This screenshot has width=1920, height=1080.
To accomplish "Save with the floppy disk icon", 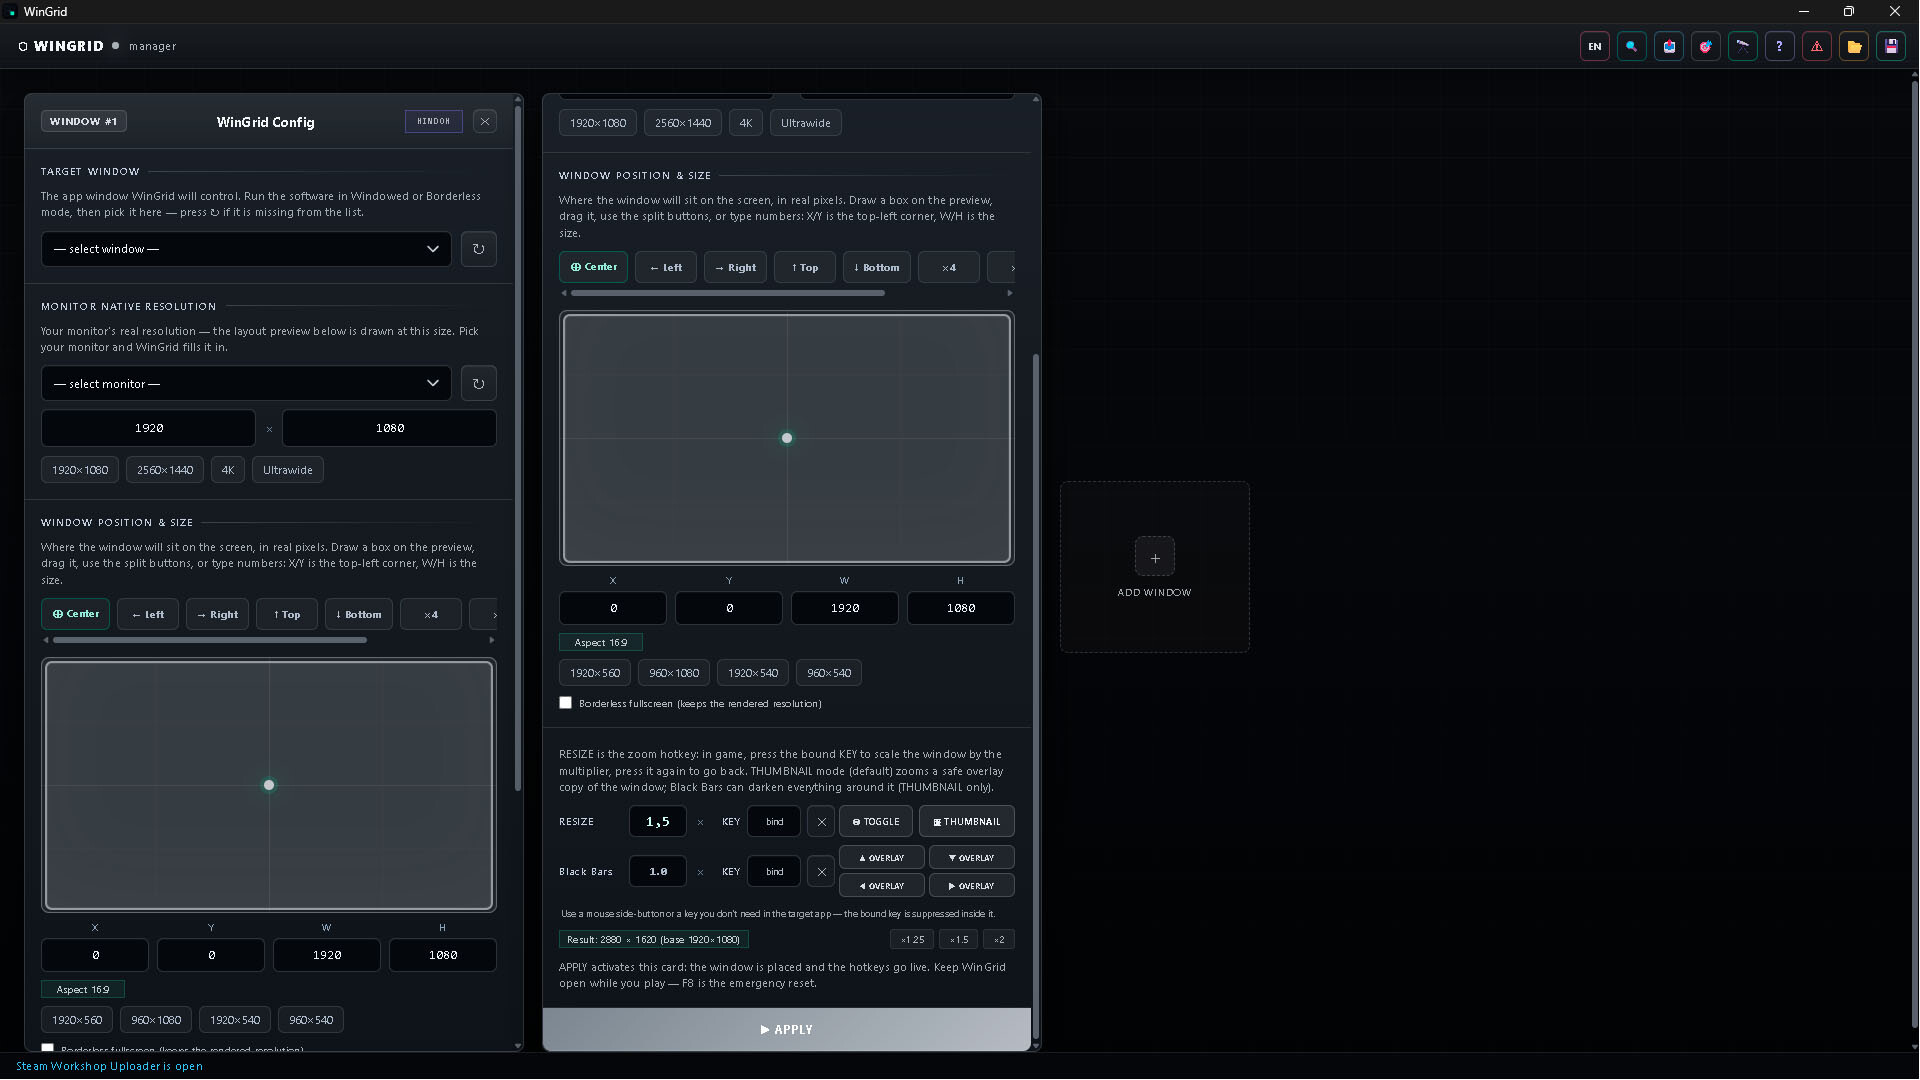I will coord(1890,46).
